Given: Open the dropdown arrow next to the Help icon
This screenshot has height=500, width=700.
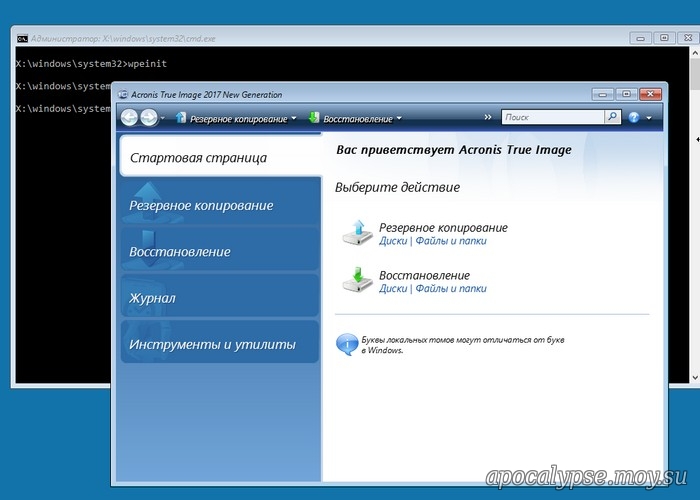Looking at the screenshot, I should pos(649,118).
